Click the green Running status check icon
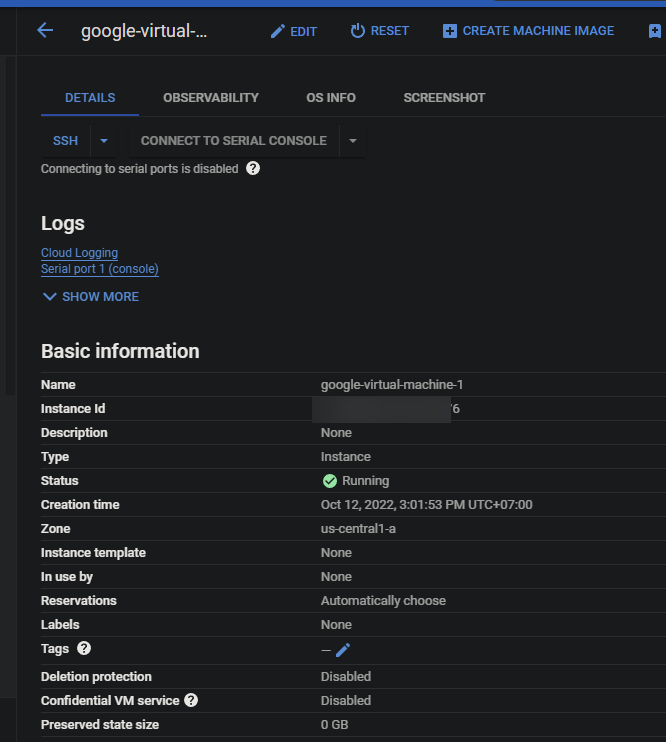 (329, 481)
